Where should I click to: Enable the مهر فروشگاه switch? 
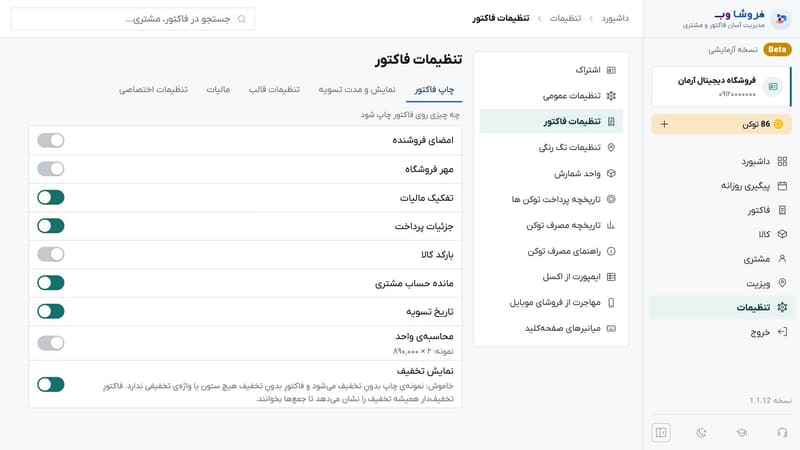tap(51, 169)
